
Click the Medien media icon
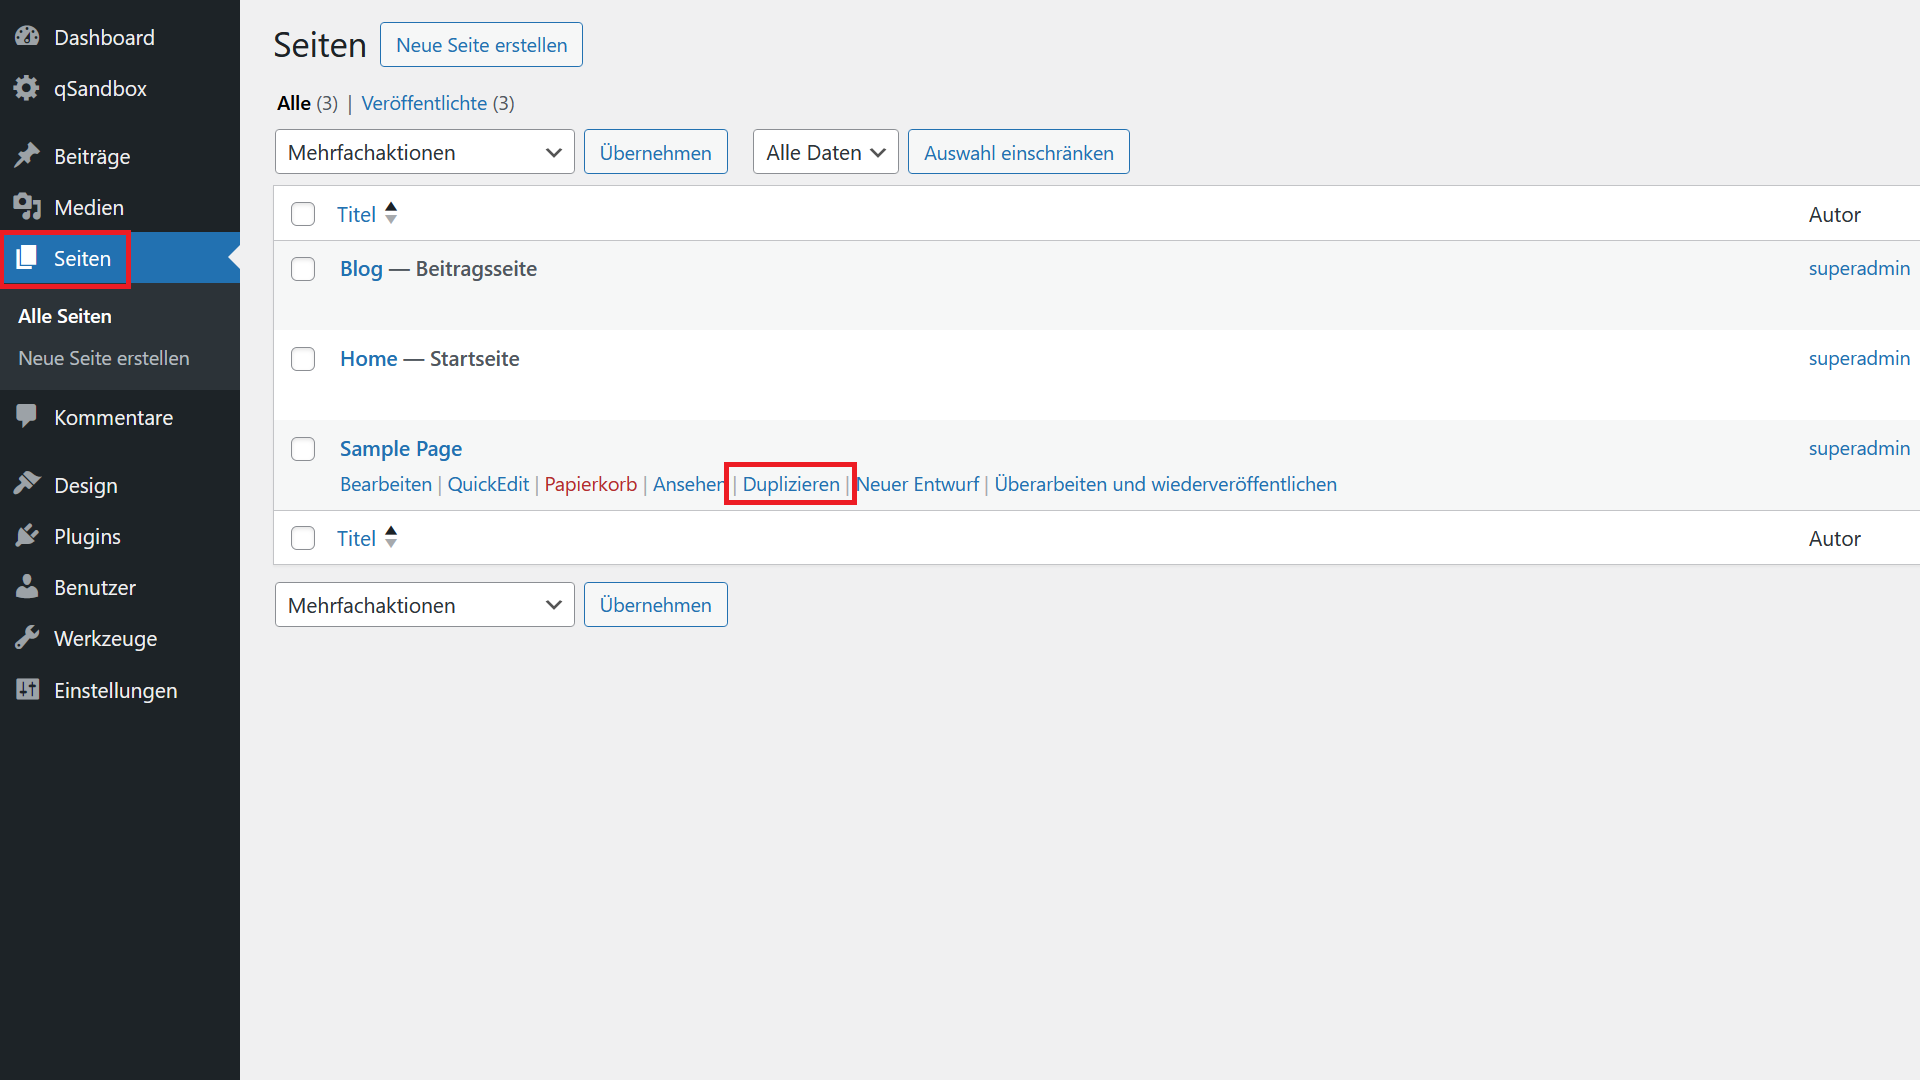[x=27, y=207]
